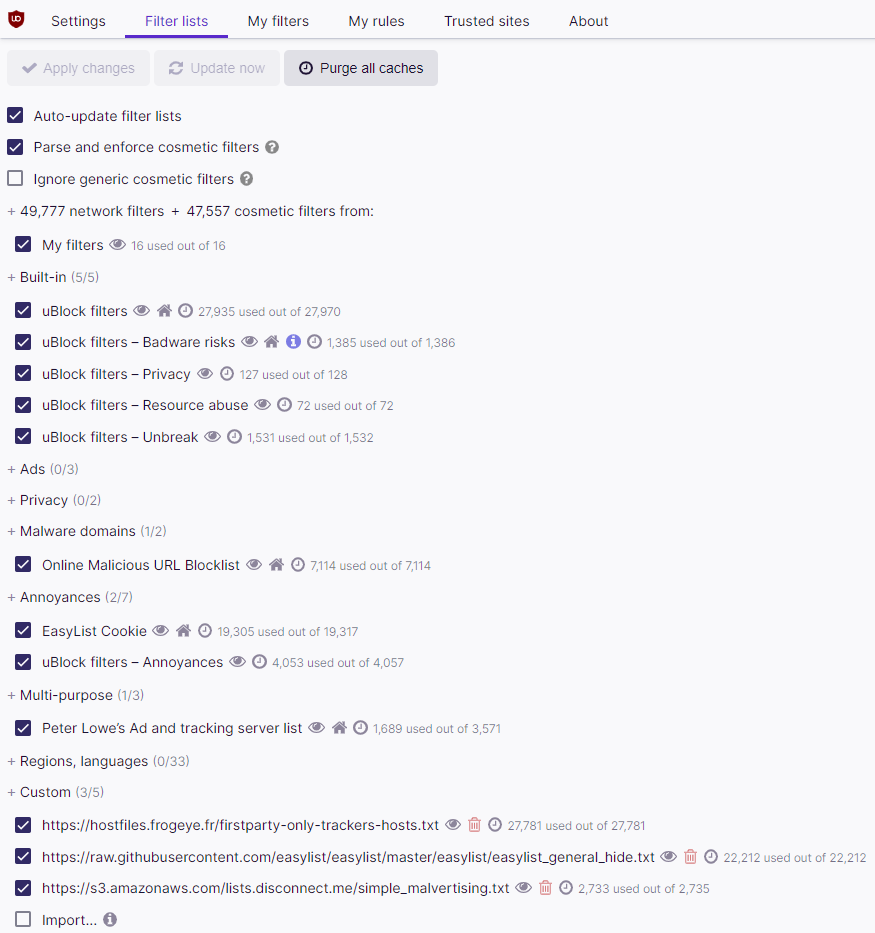The width and height of the screenshot is (875, 933).
Task: Open home page of Peter Lowe's list
Action: click(339, 728)
